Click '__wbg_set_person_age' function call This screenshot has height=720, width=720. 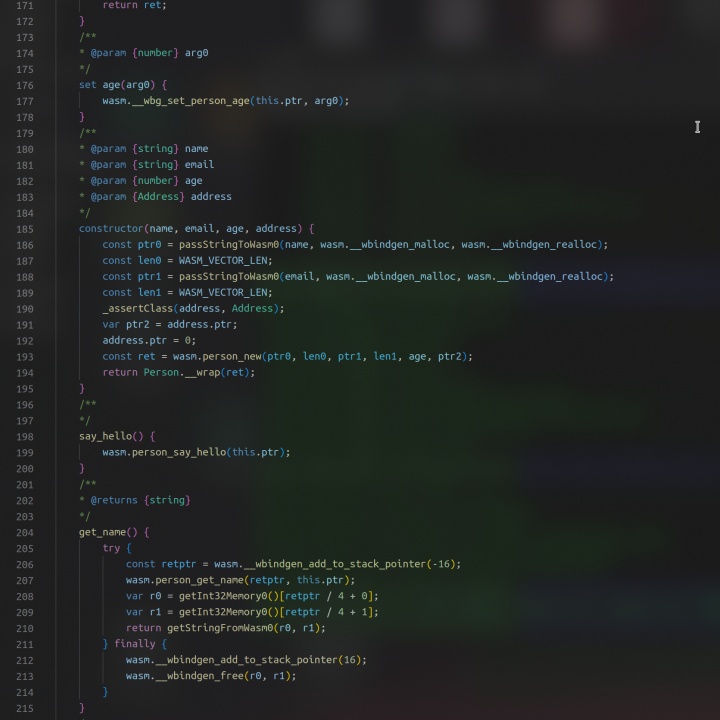tap(191, 101)
